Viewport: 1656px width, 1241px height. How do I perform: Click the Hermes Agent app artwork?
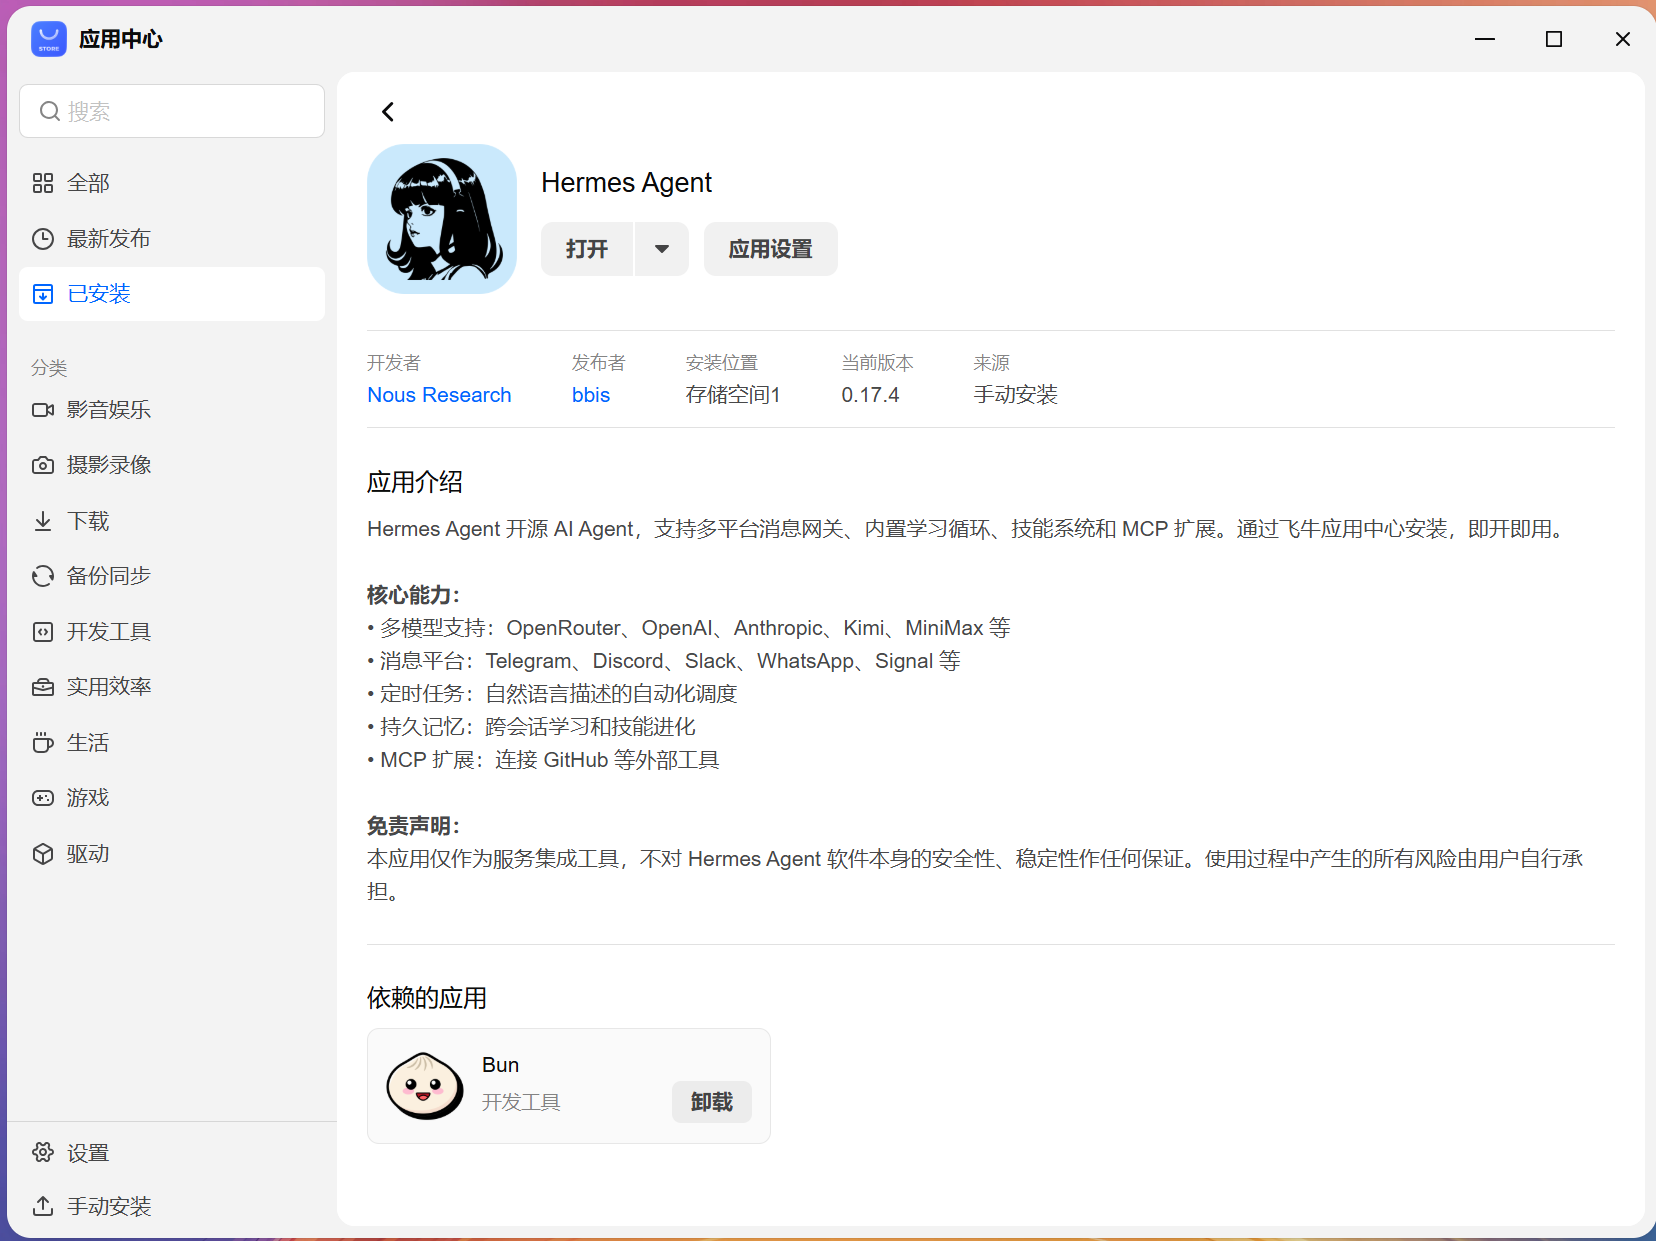tap(442, 219)
